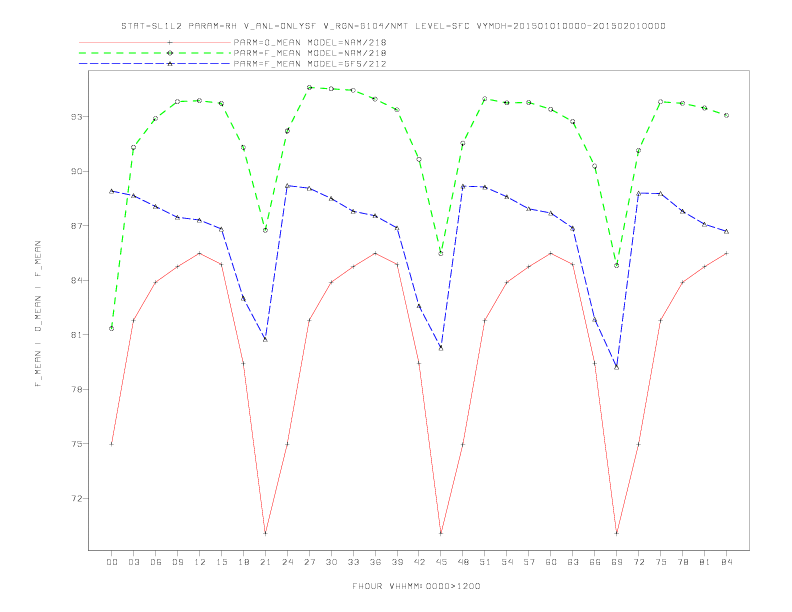Image resolution: width=792 pixels, height=612 pixels.
Task: Select legend entry PARM=F_MEAN MODEL=NAM/218
Action: coord(310,53)
